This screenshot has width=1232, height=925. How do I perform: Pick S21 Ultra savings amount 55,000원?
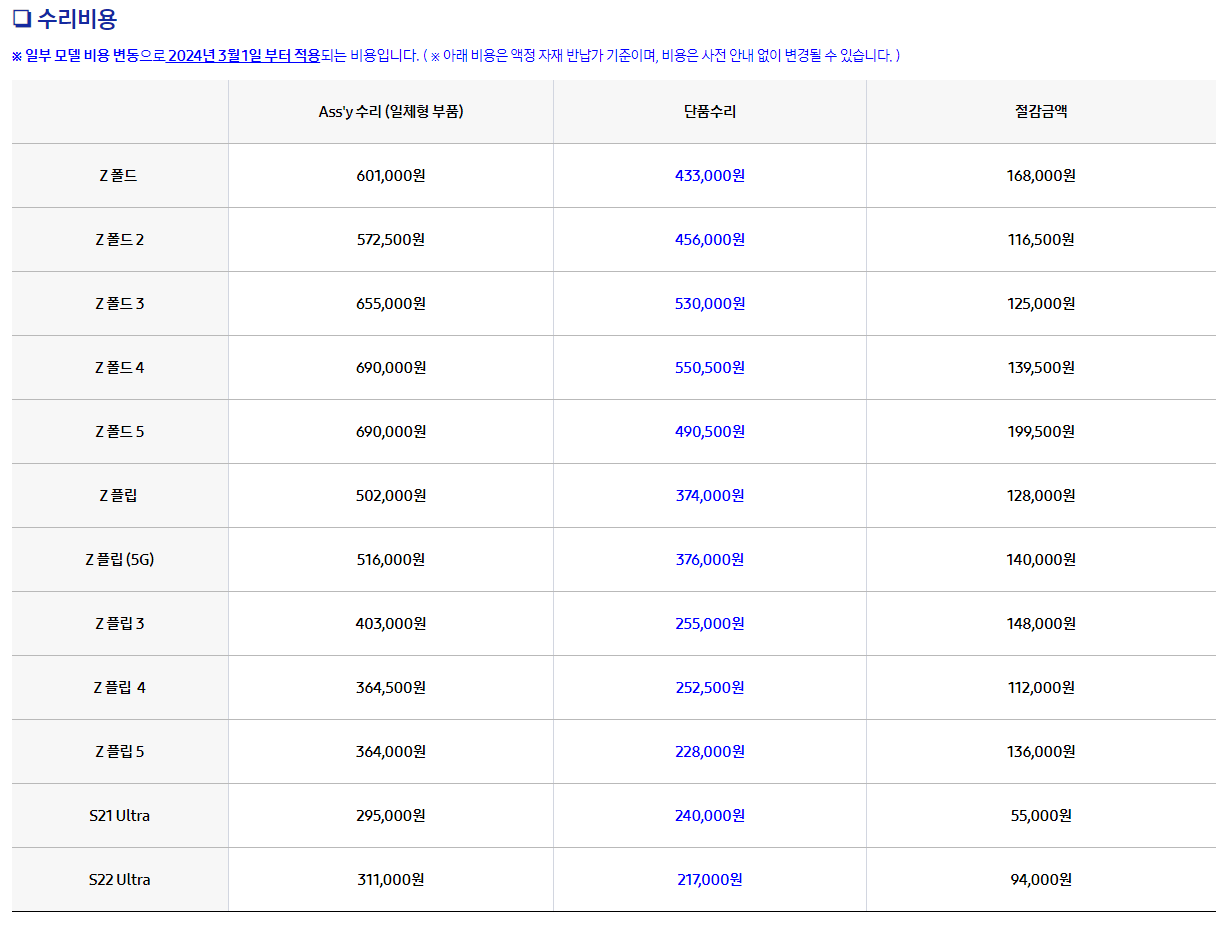point(1041,816)
